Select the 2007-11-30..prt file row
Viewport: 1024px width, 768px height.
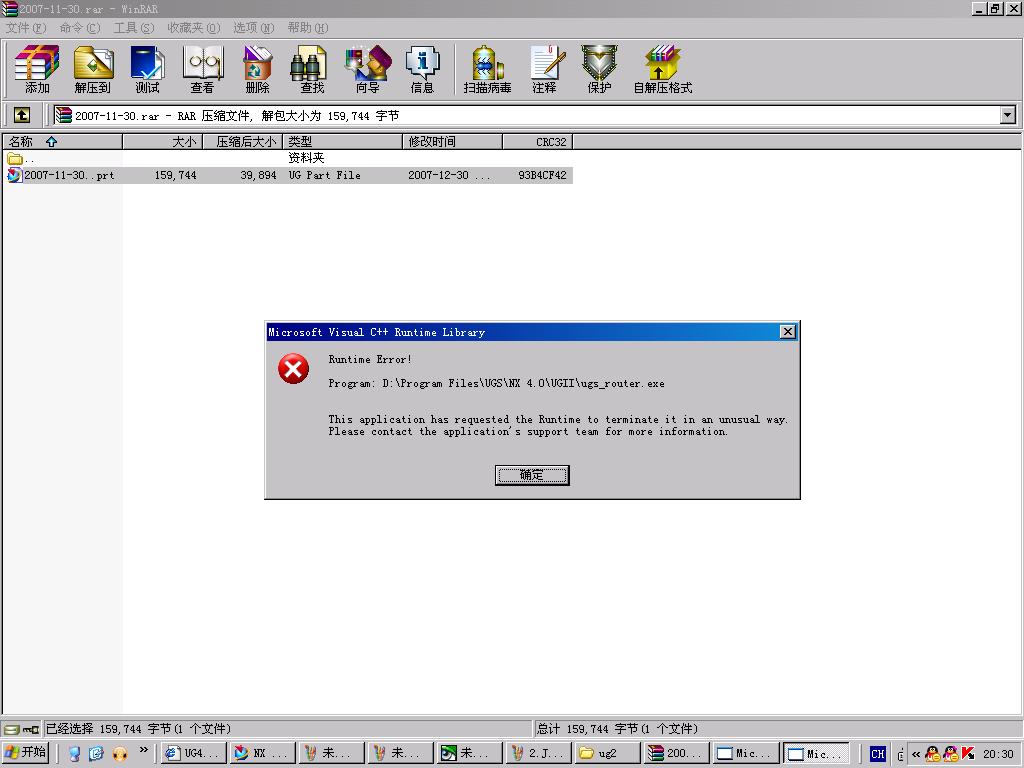[x=289, y=175]
